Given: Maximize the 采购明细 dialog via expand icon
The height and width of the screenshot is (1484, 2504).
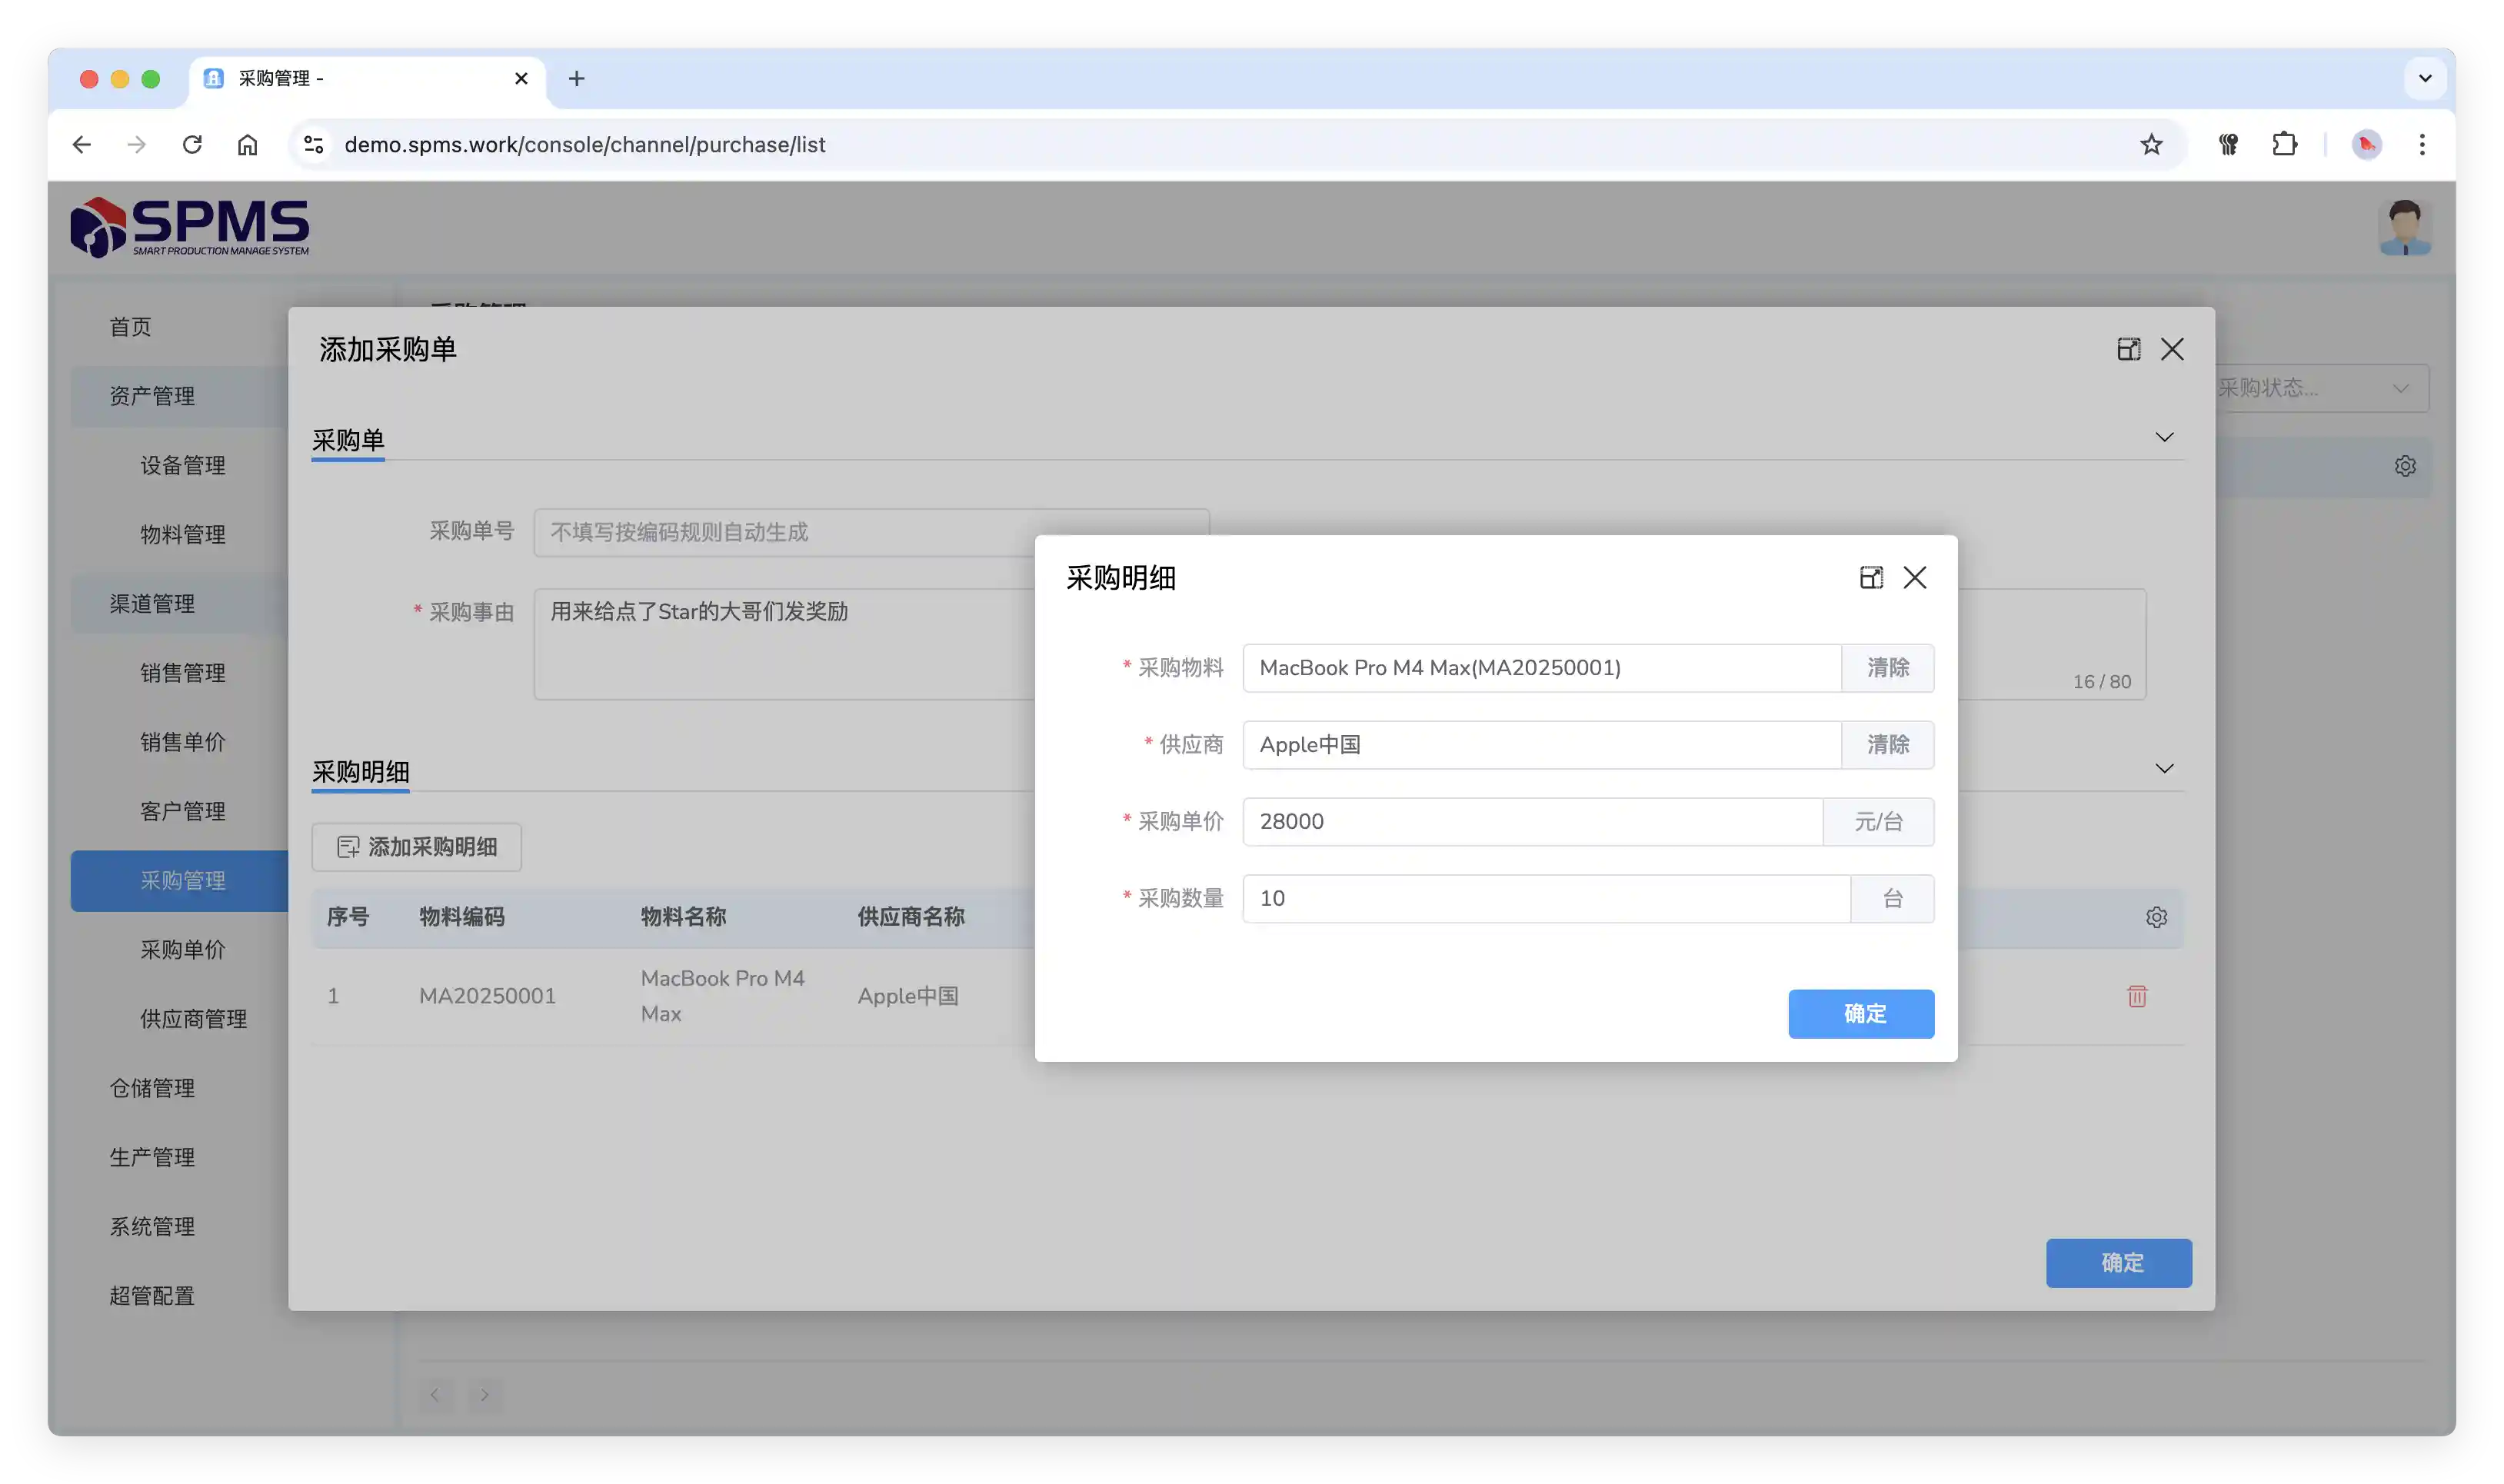Looking at the screenshot, I should [x=1871, y=577].
